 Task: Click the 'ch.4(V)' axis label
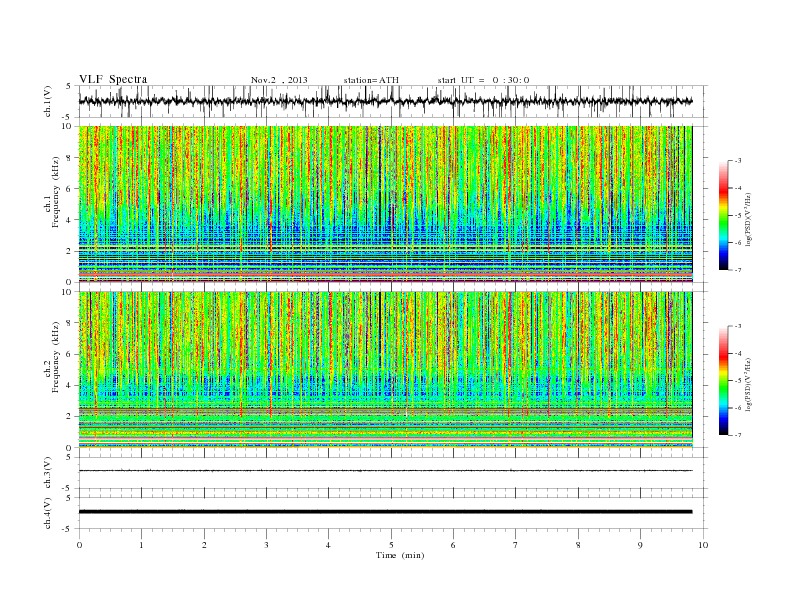48,513
